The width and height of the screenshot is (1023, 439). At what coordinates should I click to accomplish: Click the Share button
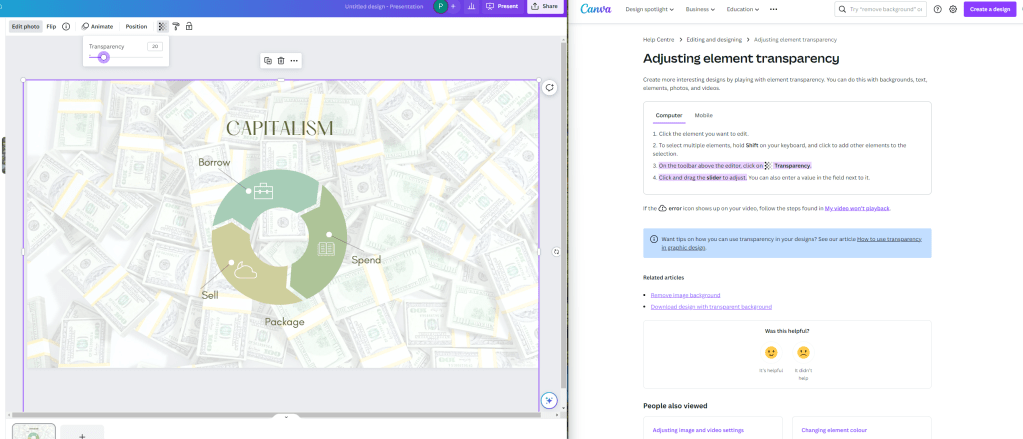544,7
